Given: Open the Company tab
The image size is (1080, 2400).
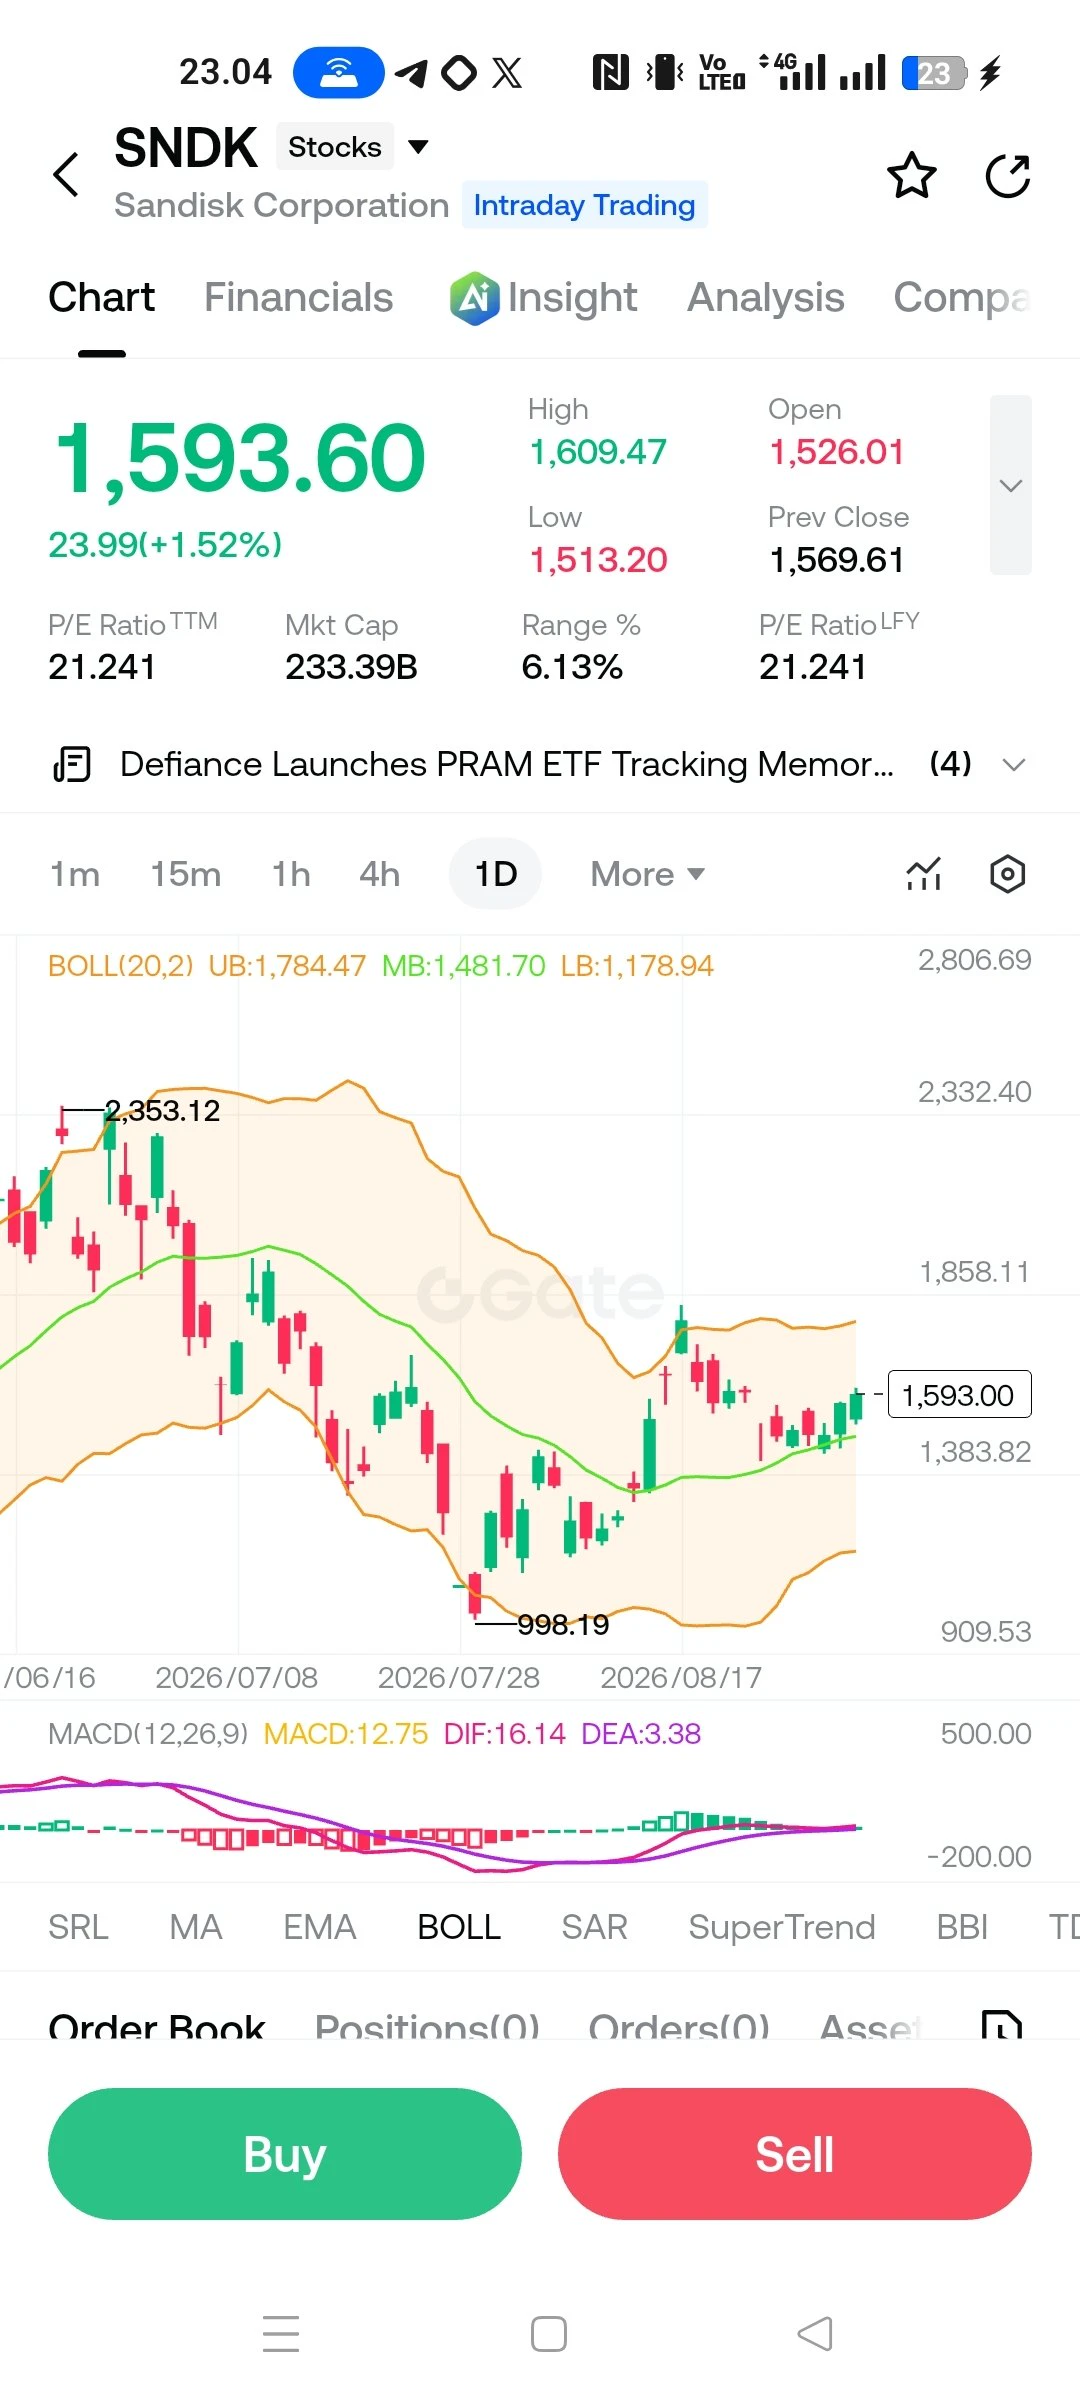Looking at the screenshot, I should tap(962, 298).
